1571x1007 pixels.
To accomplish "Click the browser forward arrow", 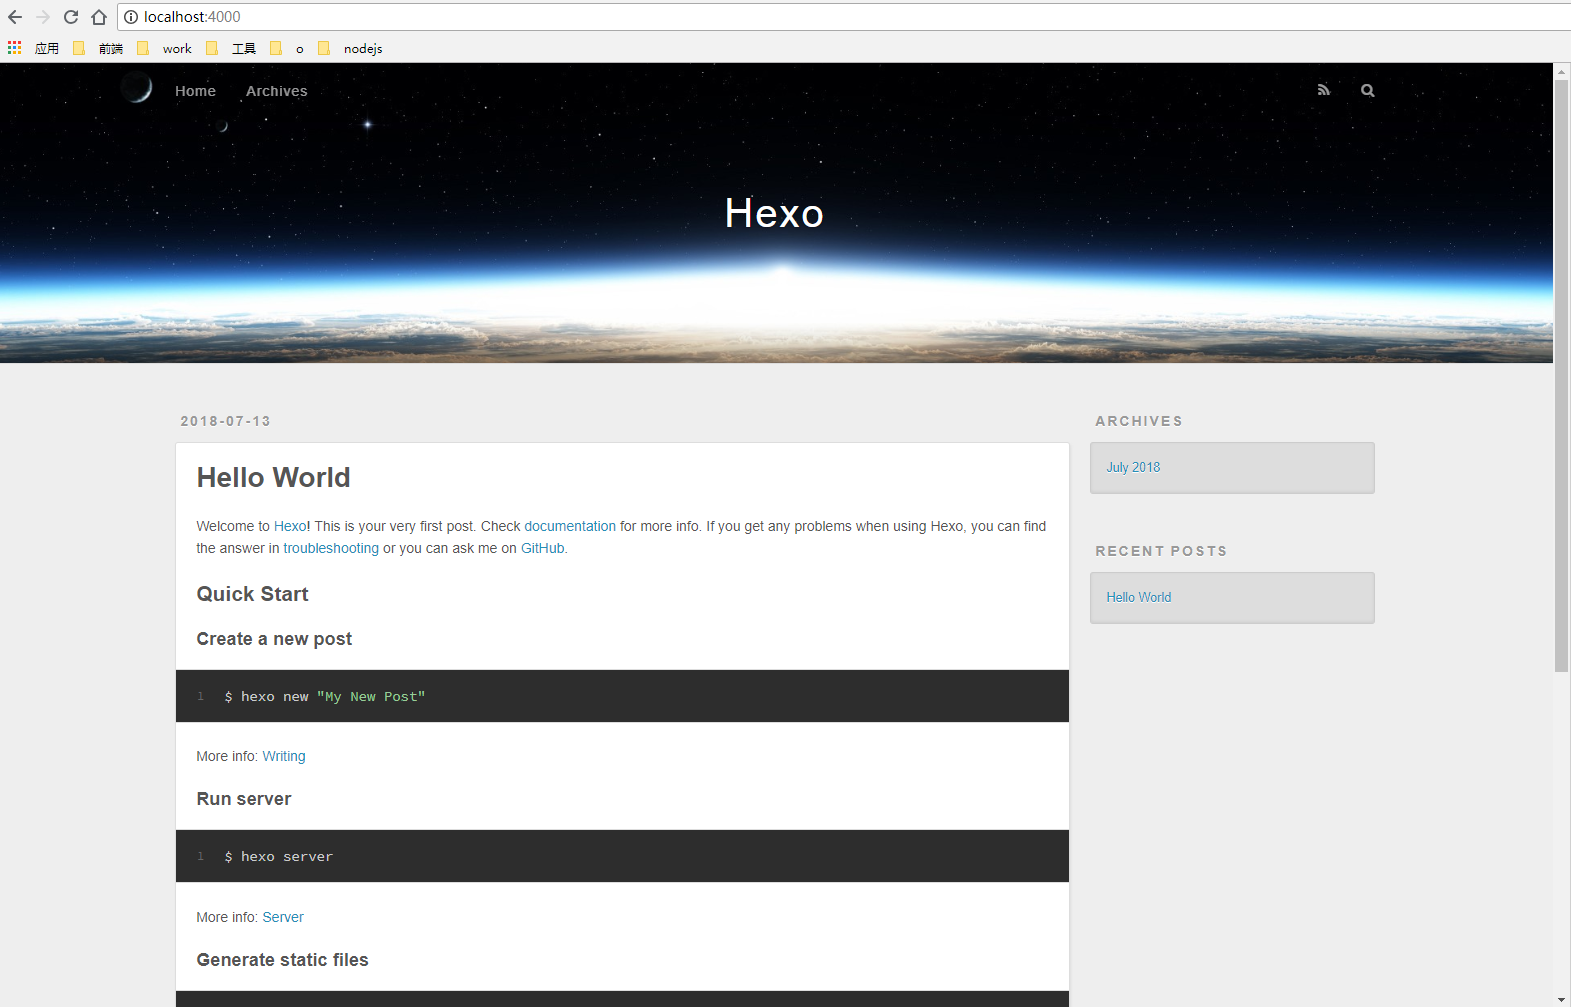I will (x=43, y=17).
